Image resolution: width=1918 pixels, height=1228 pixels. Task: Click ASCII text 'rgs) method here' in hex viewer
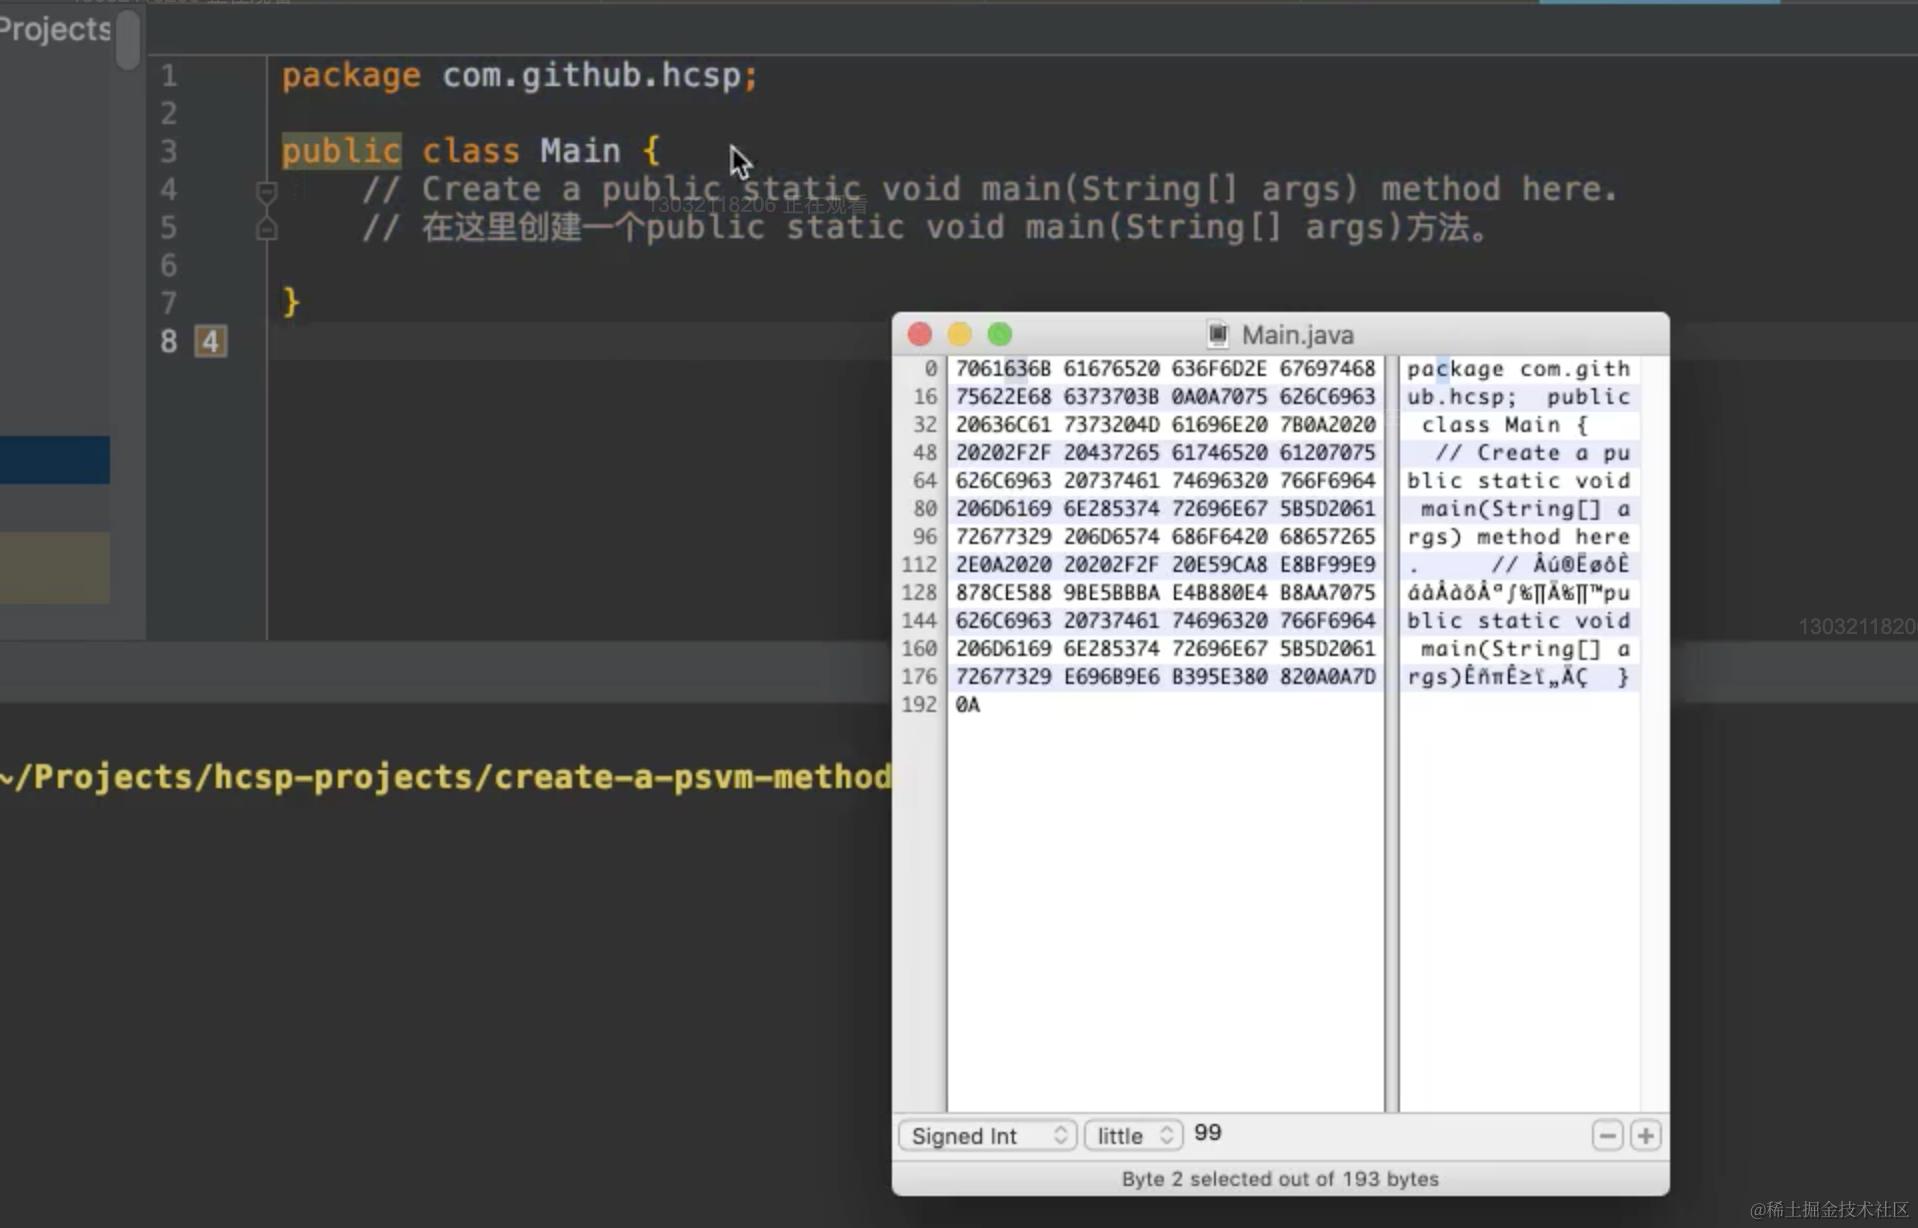pyautogui.click(x=1518, y=537)
